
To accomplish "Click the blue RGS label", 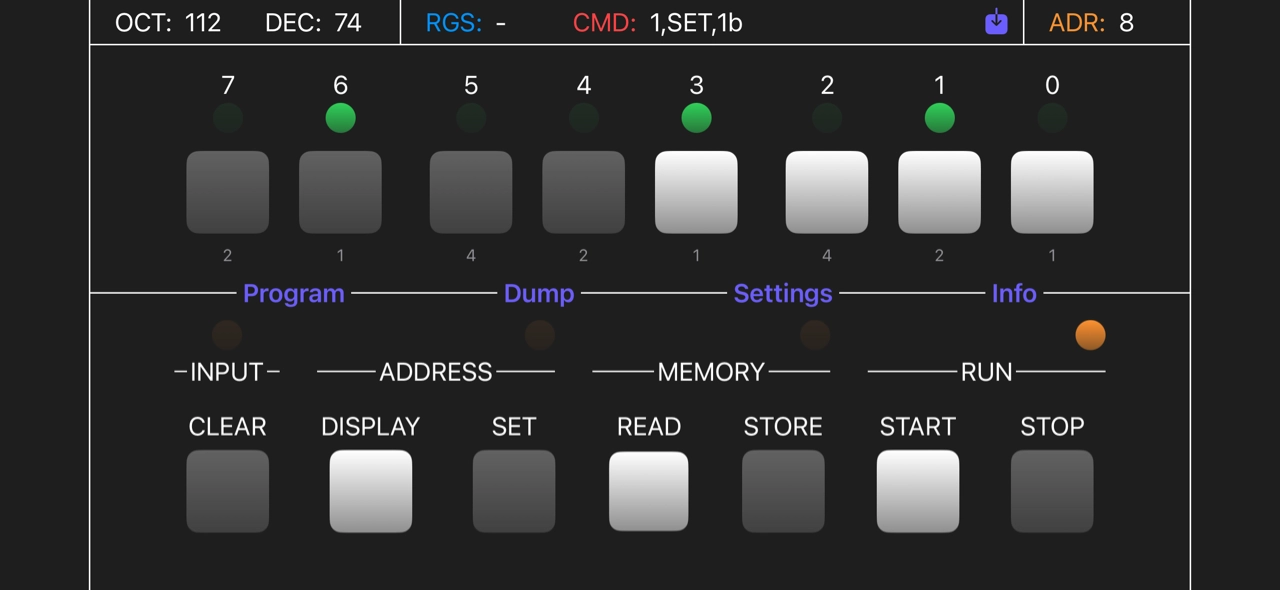I will tap(453, 23).
